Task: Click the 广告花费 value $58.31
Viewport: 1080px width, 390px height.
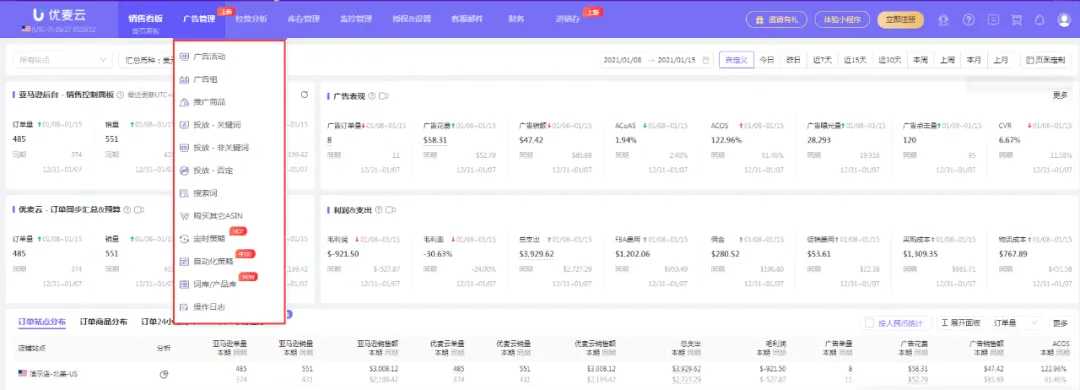Action: pos(435,140)
